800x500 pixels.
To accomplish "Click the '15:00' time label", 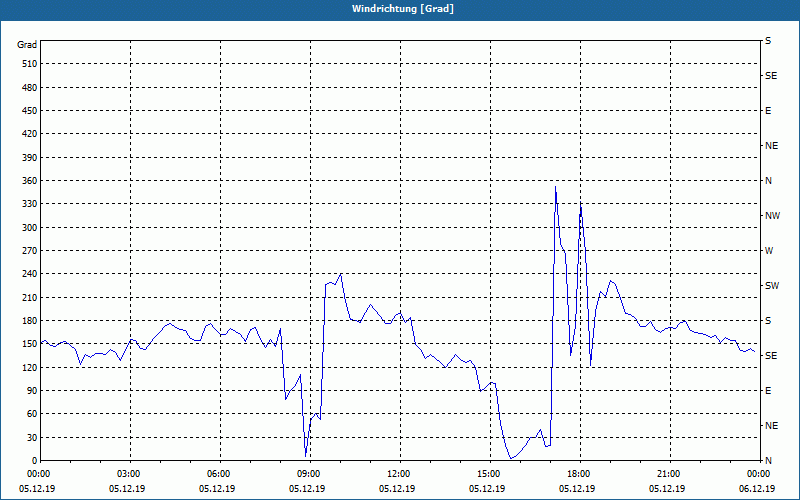I will (x=491, y=474).
